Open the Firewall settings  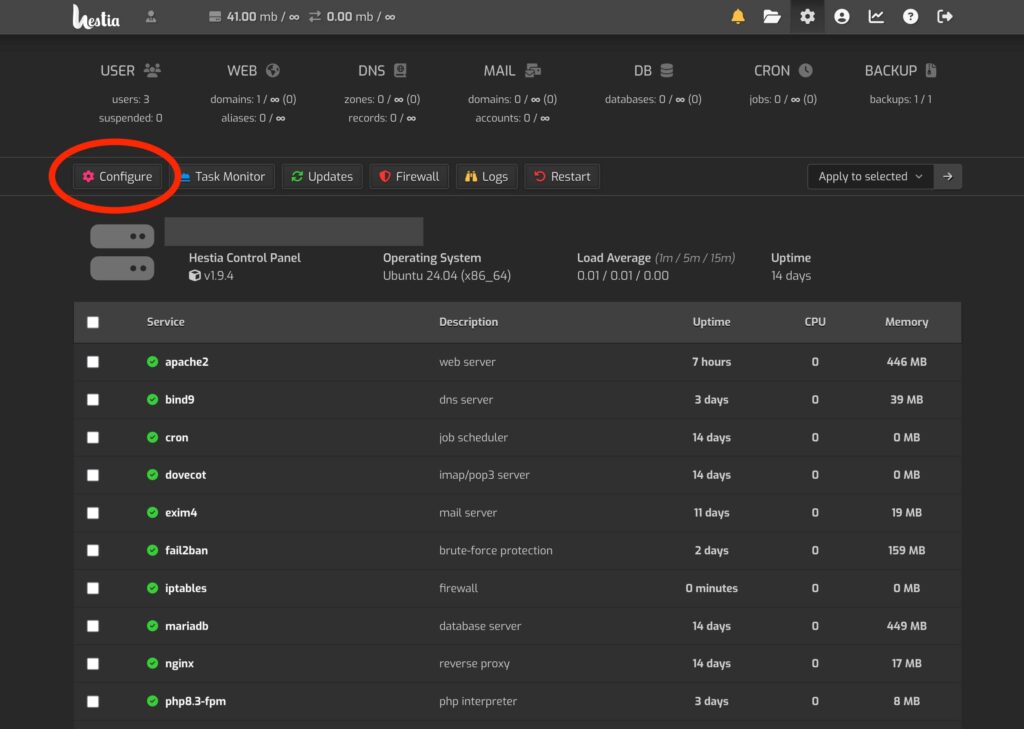[x=409, y=176]
